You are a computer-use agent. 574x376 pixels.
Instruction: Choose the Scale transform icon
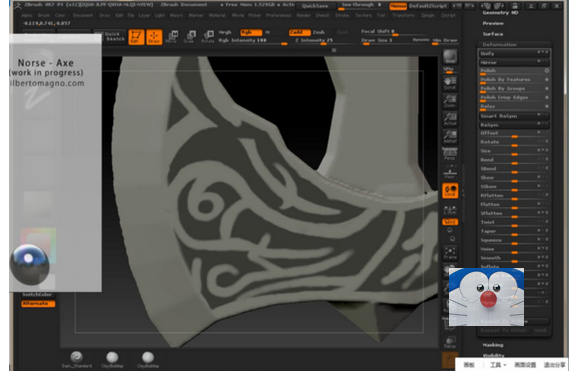coord(190,37)
